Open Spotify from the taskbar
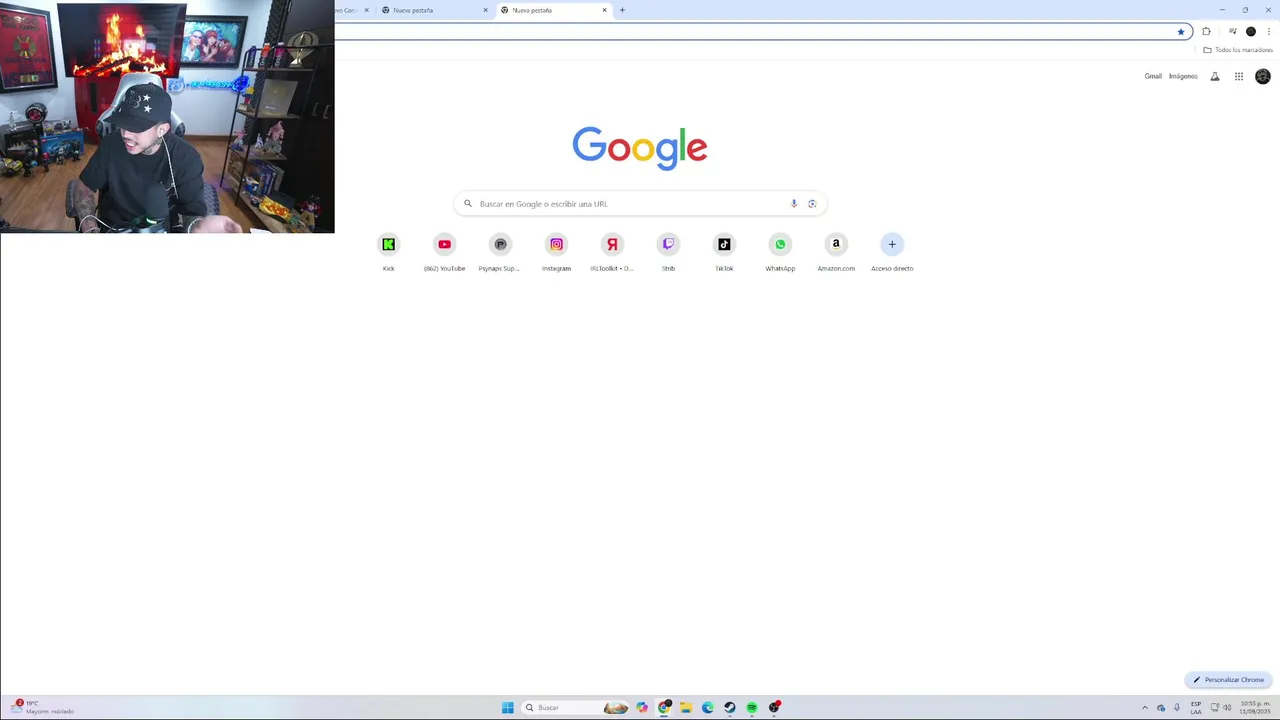1280x720 pixels. point(752,708)
